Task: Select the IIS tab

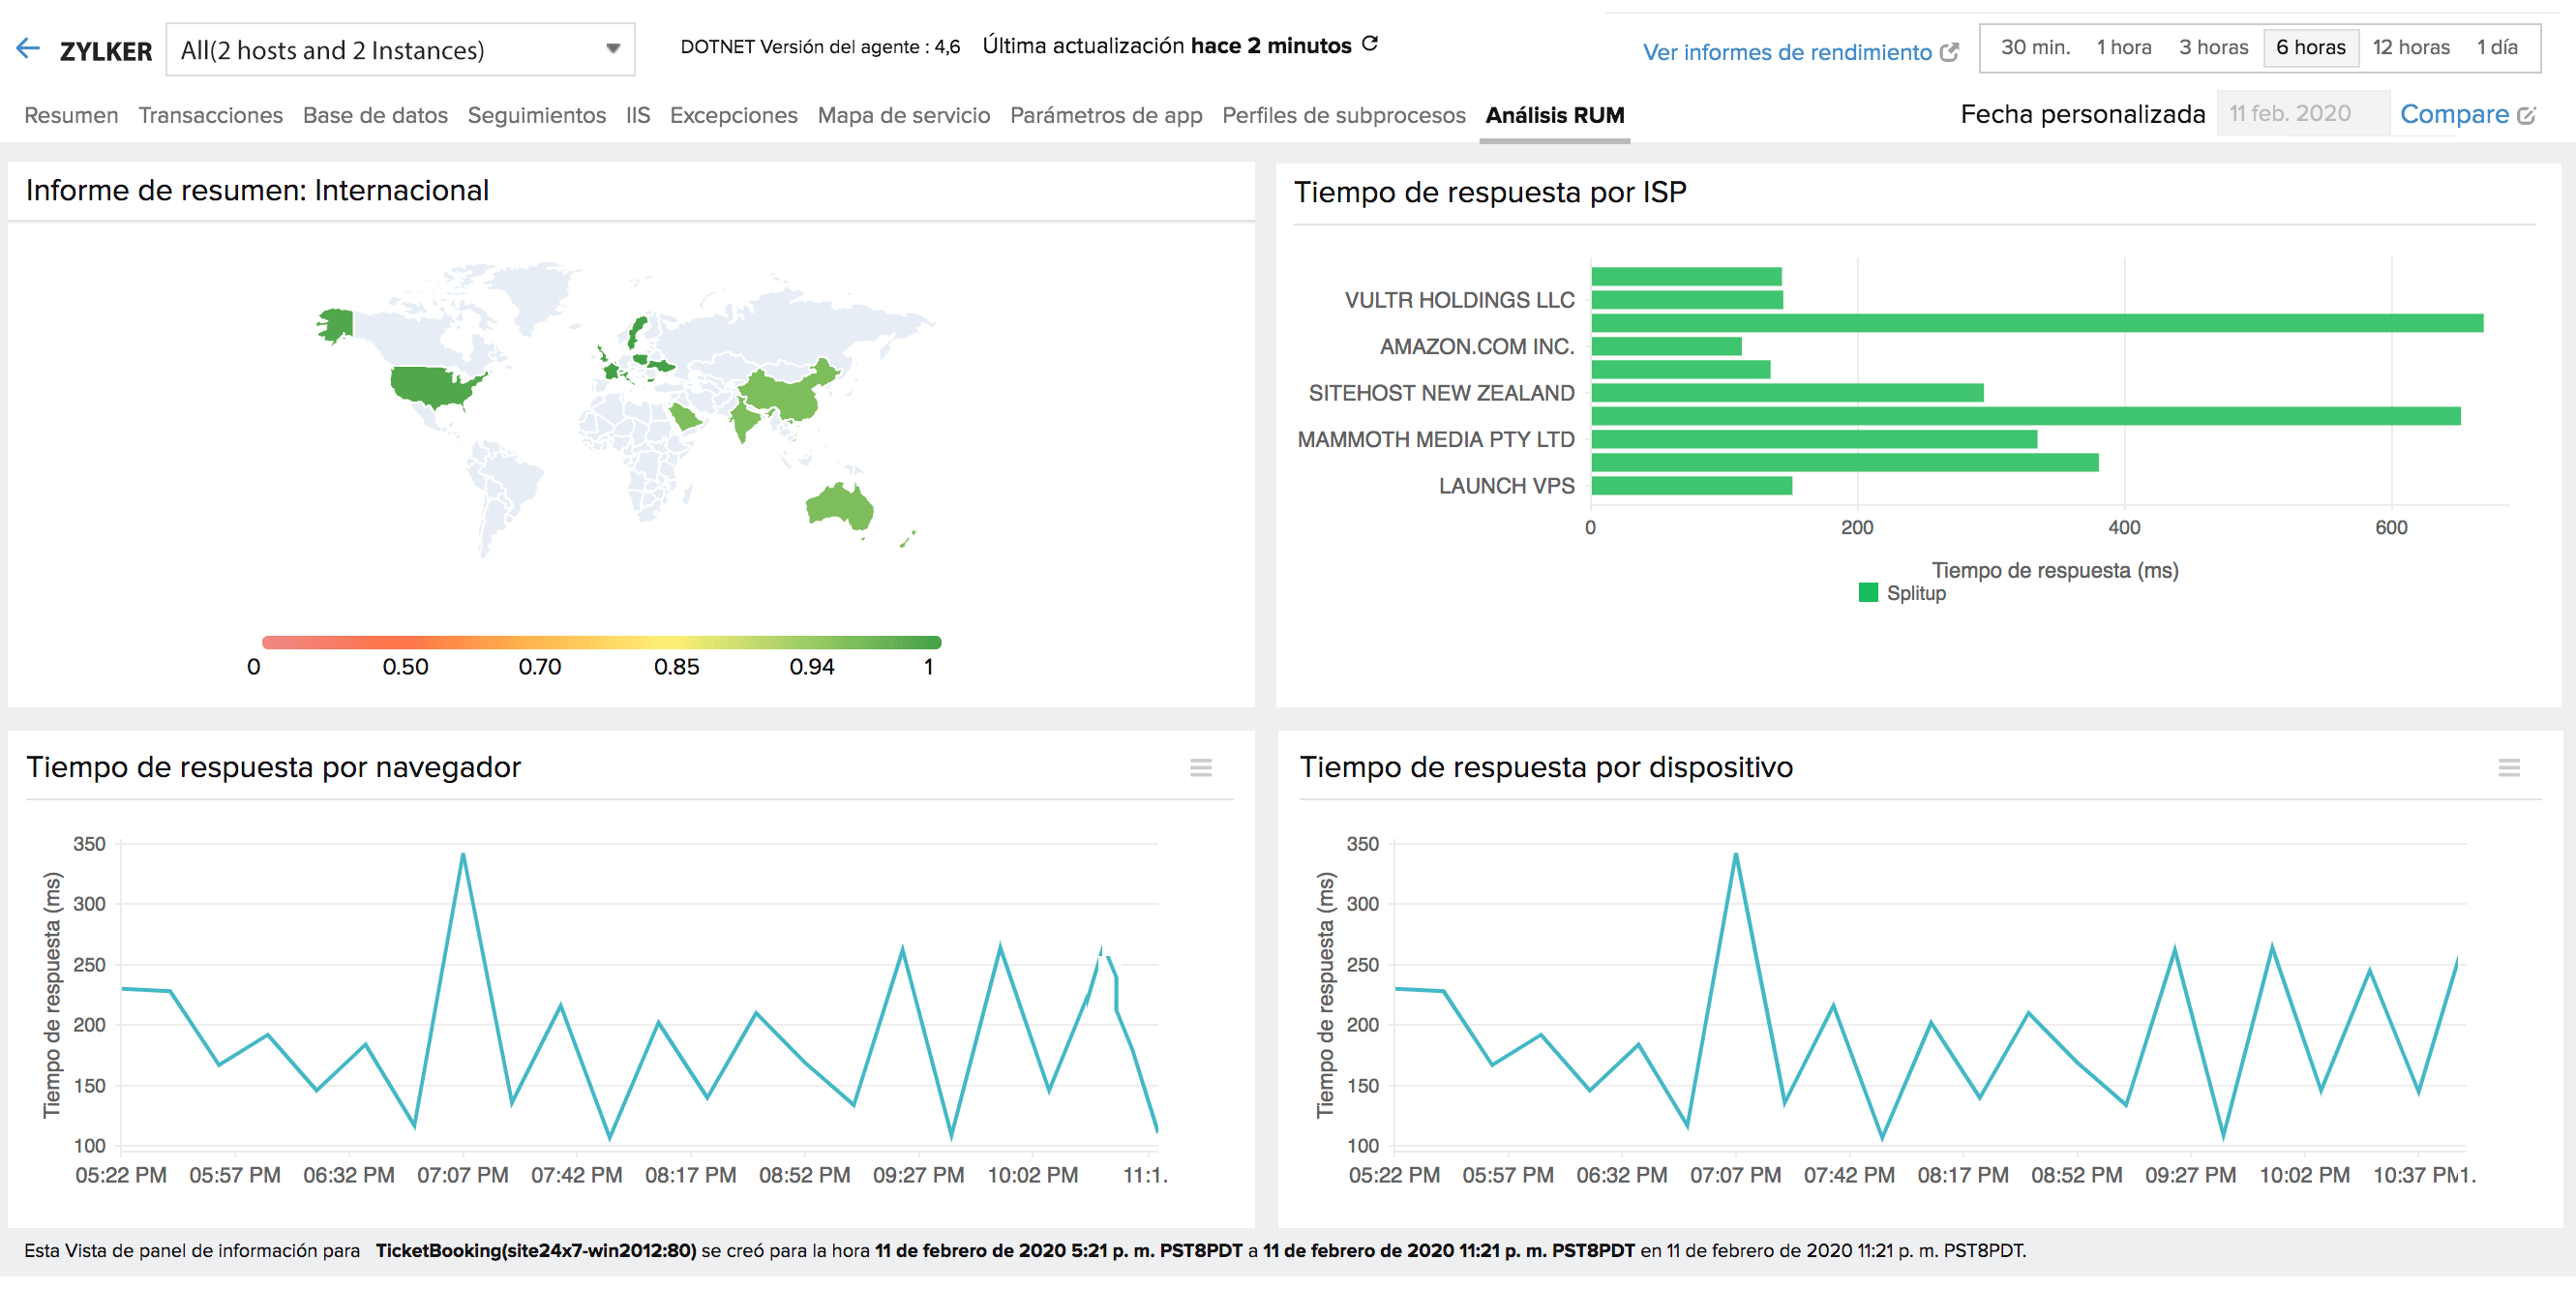Action: pos(638,115)
